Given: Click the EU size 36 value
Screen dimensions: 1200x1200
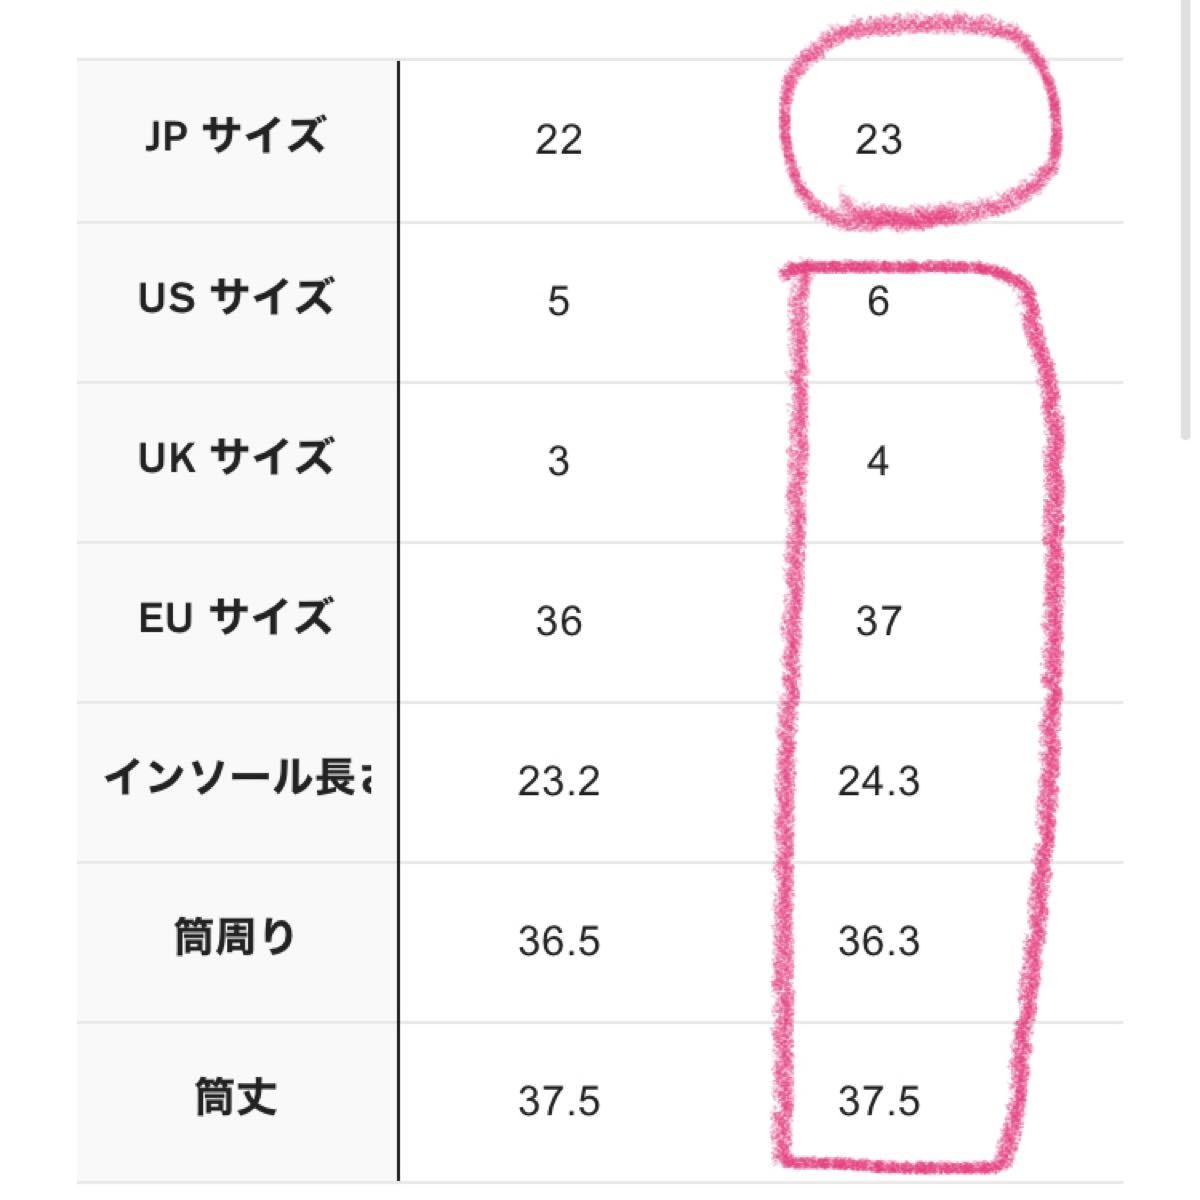Looking at the screenshot, I should coord(558,621).
